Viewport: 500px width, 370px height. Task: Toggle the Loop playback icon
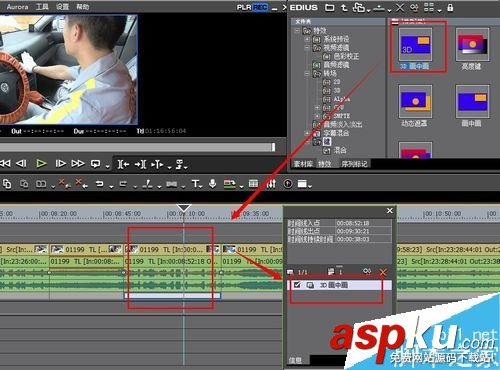(x=95, y=164)
